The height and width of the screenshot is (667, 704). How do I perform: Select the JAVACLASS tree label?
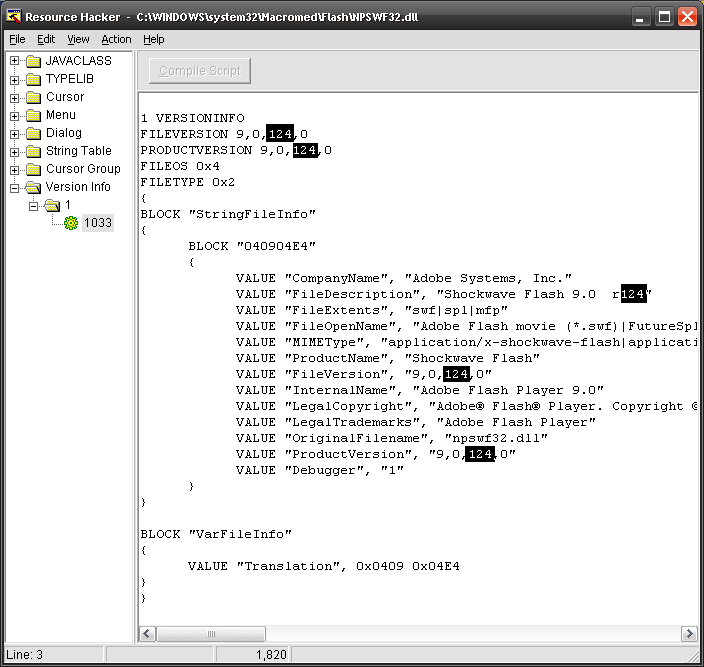click(79, 61)
